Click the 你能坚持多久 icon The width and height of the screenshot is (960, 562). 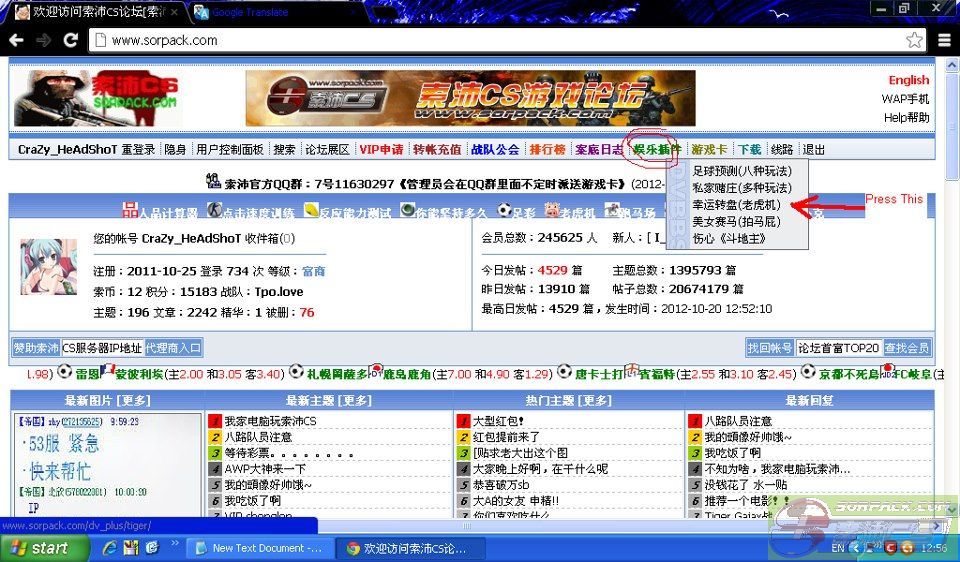pyautogui.click(x=407, y=210)
